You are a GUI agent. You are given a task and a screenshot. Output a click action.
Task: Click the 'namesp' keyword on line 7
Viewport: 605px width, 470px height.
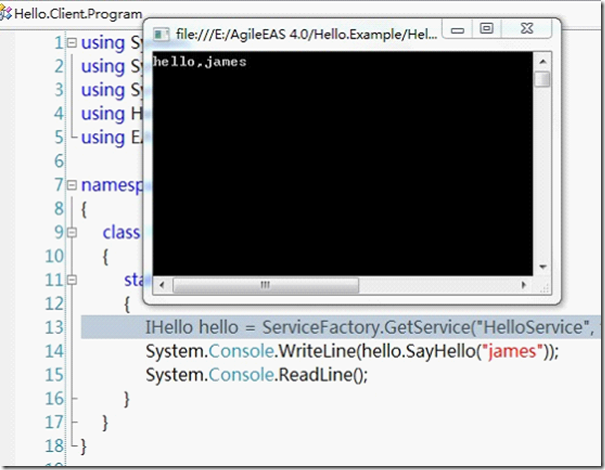click(x=112, y=186)
